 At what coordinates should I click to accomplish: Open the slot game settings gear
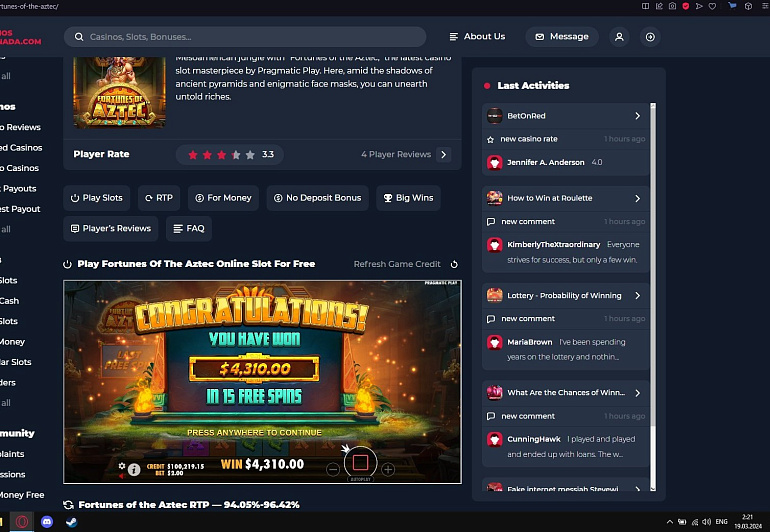[122, 466]
